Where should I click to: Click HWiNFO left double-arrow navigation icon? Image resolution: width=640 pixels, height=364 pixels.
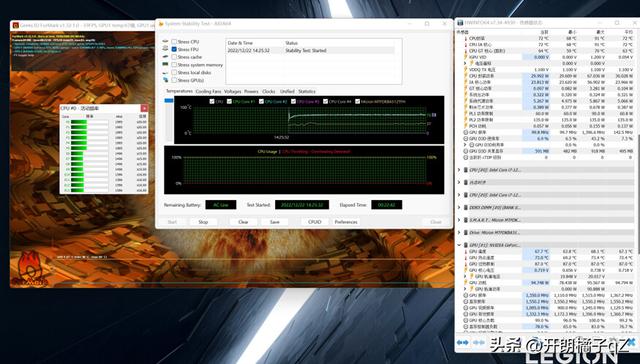[x=462, y=342]
